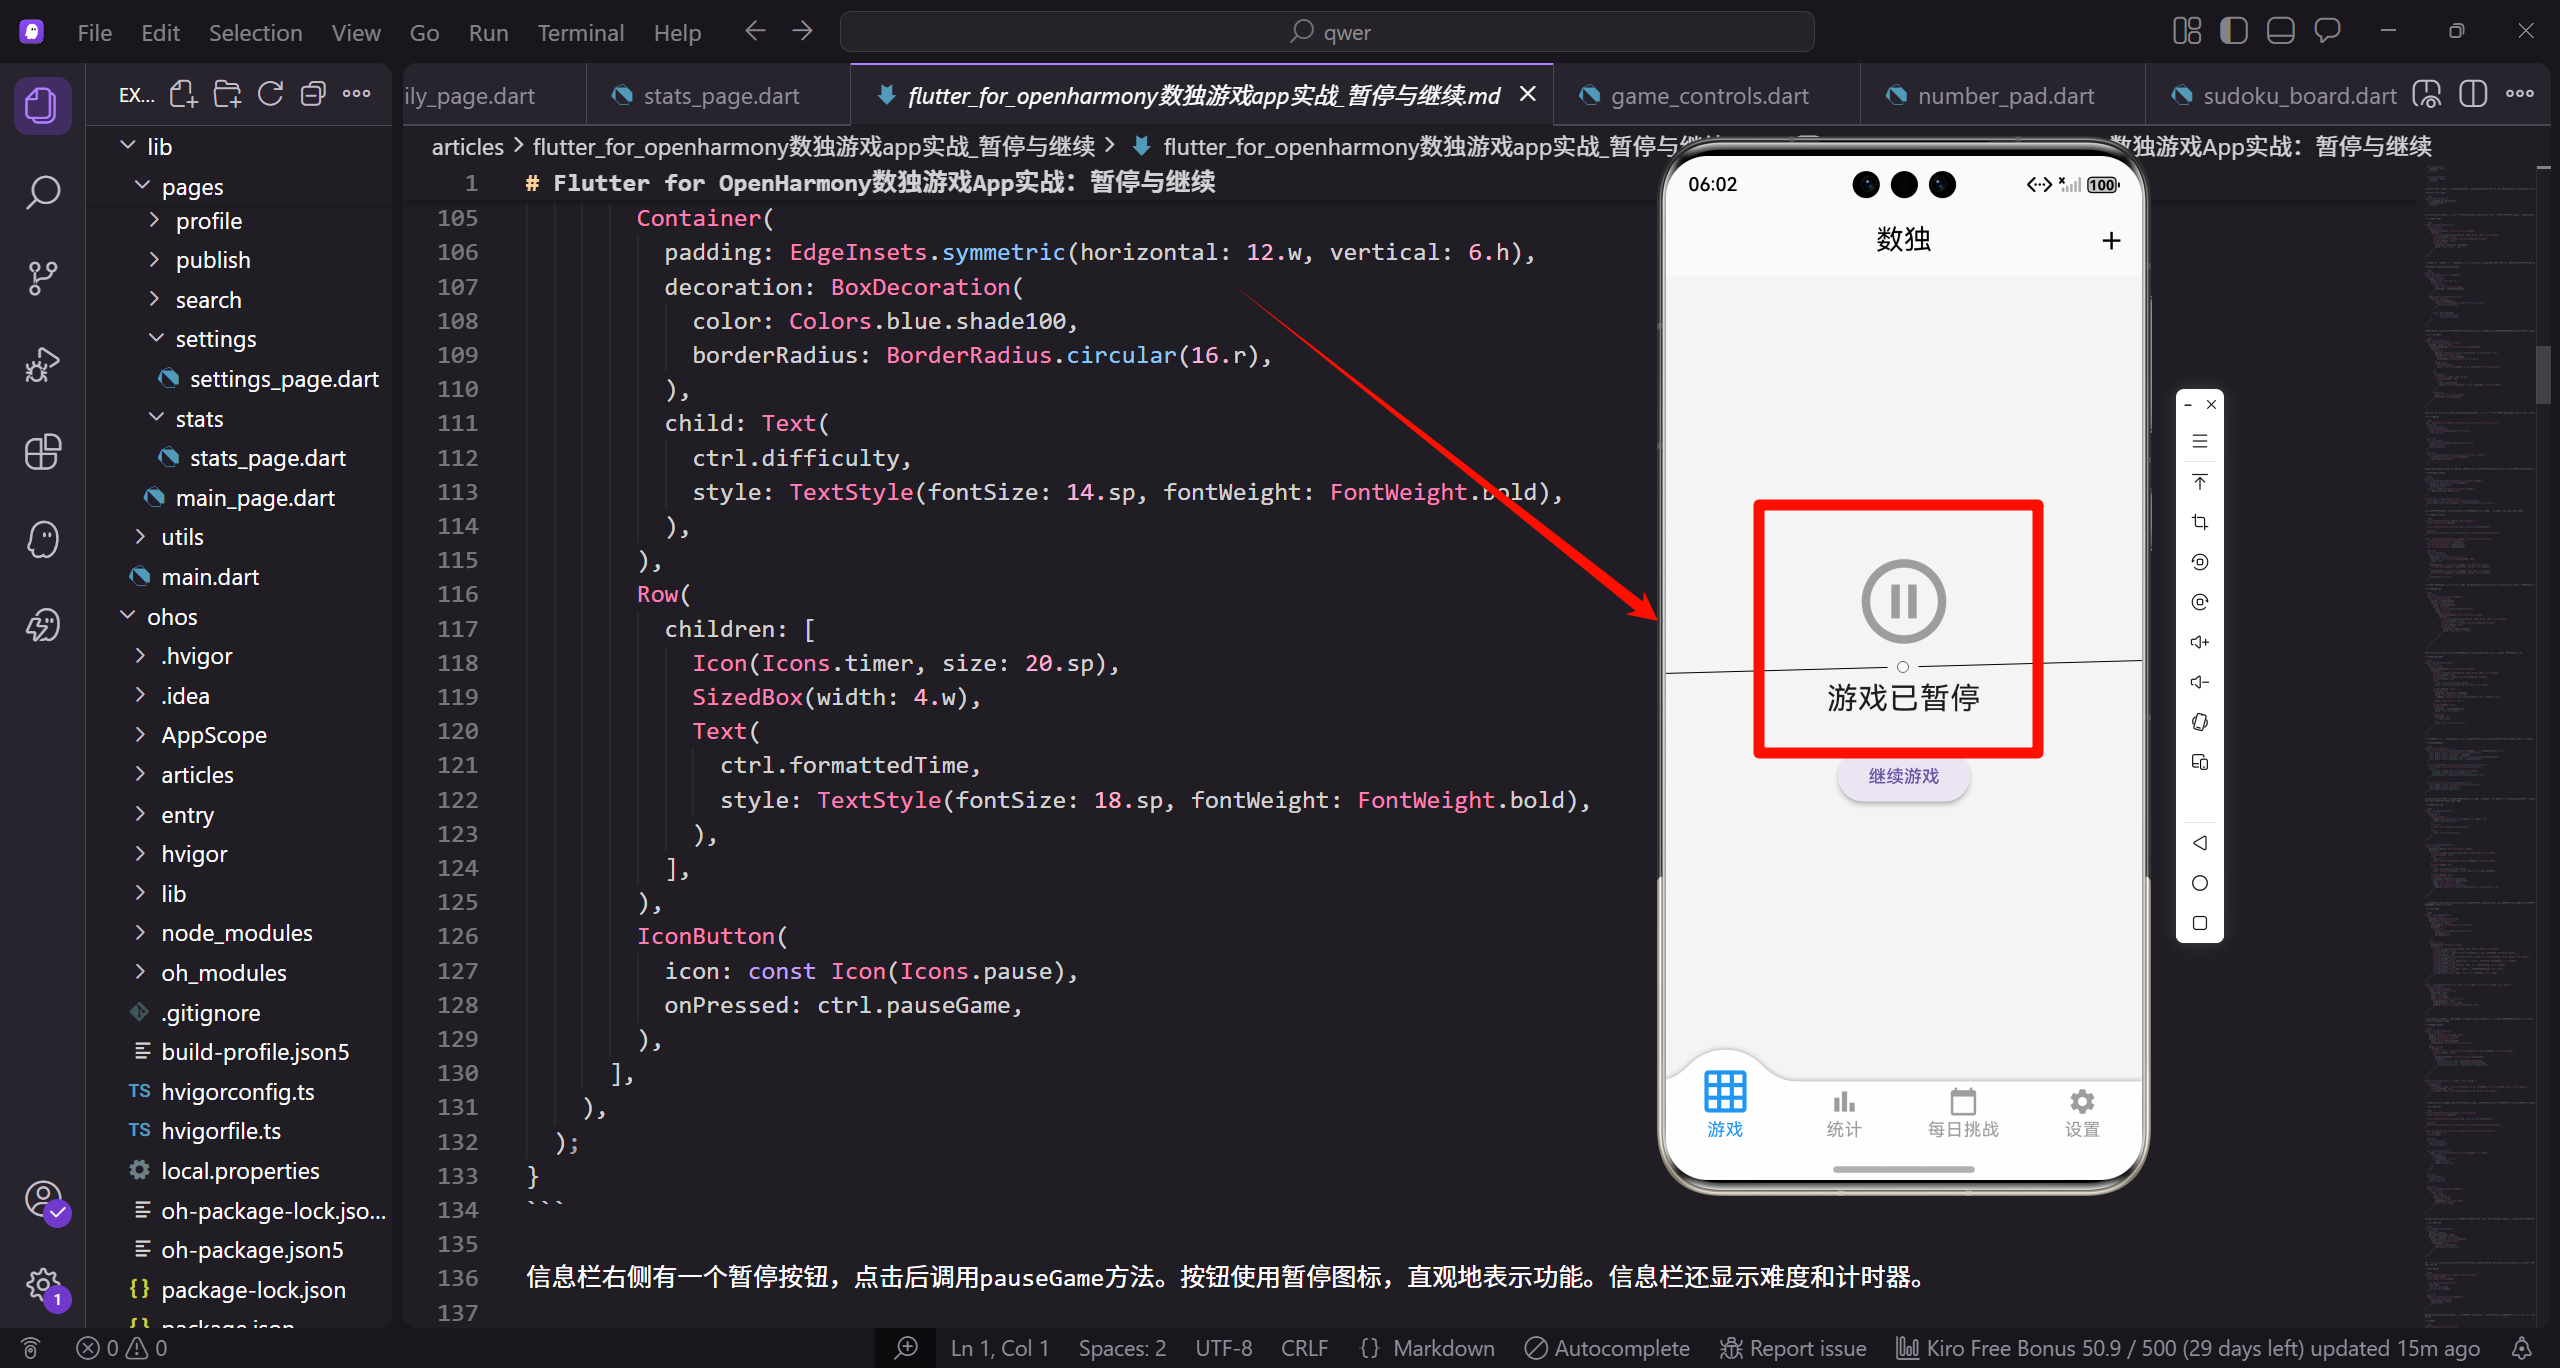2560x1368 pixels.
Task: Open the Terminal menu
Action: [581, 33]
